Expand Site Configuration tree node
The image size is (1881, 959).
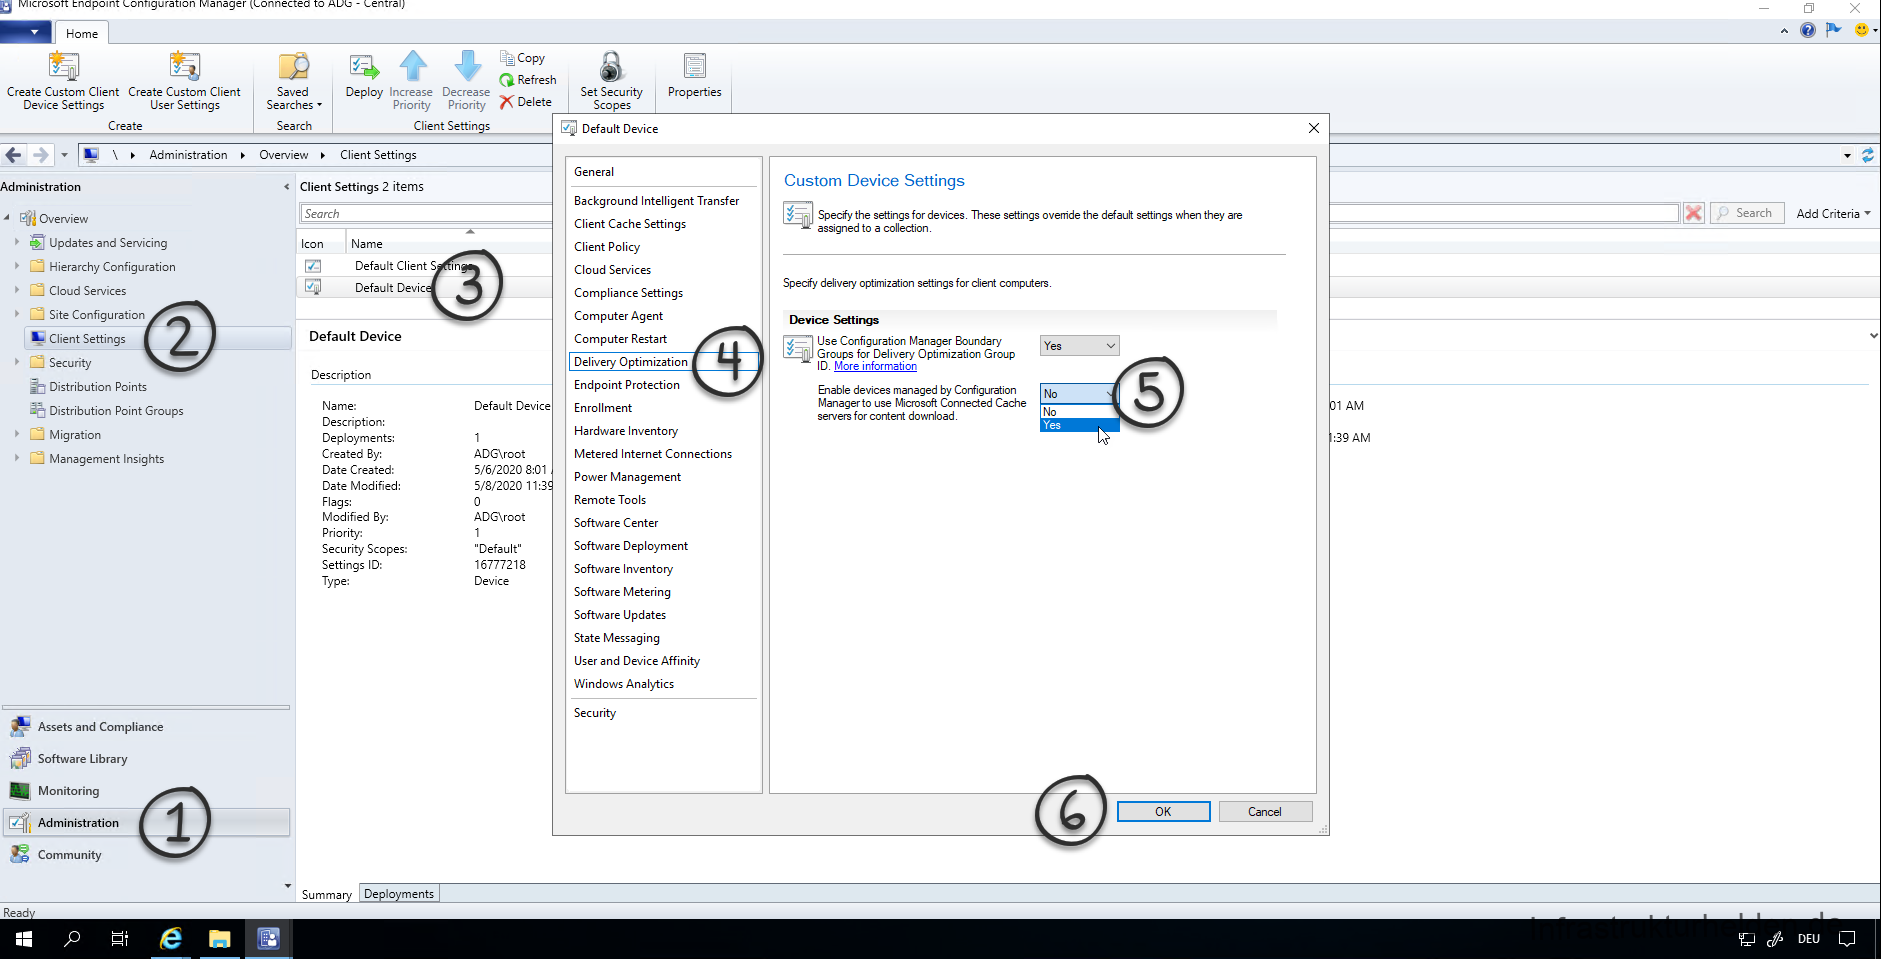click(x=17, y=314)
